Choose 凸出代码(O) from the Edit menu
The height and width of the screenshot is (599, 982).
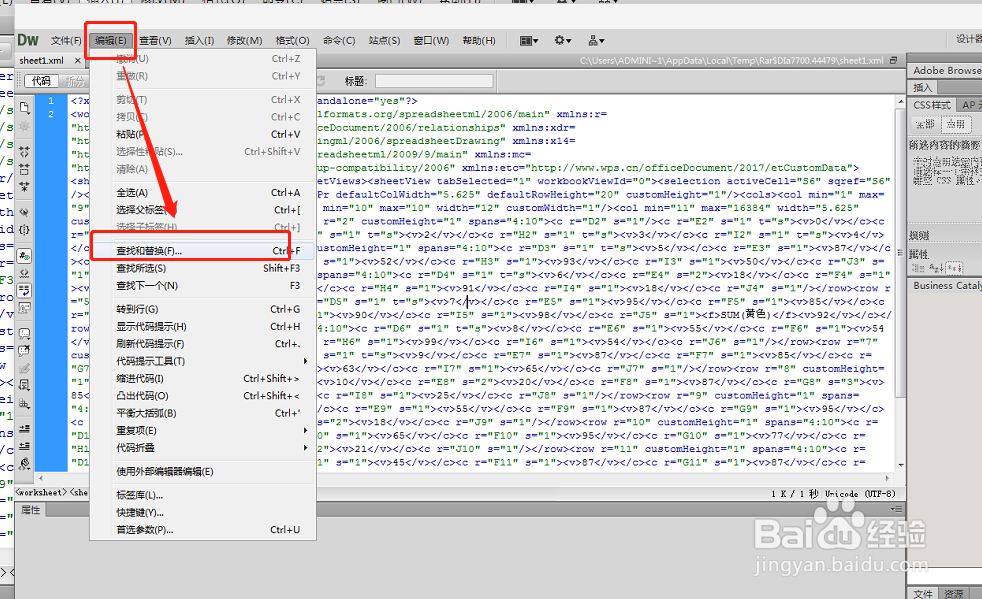click(x=202, y=396)
